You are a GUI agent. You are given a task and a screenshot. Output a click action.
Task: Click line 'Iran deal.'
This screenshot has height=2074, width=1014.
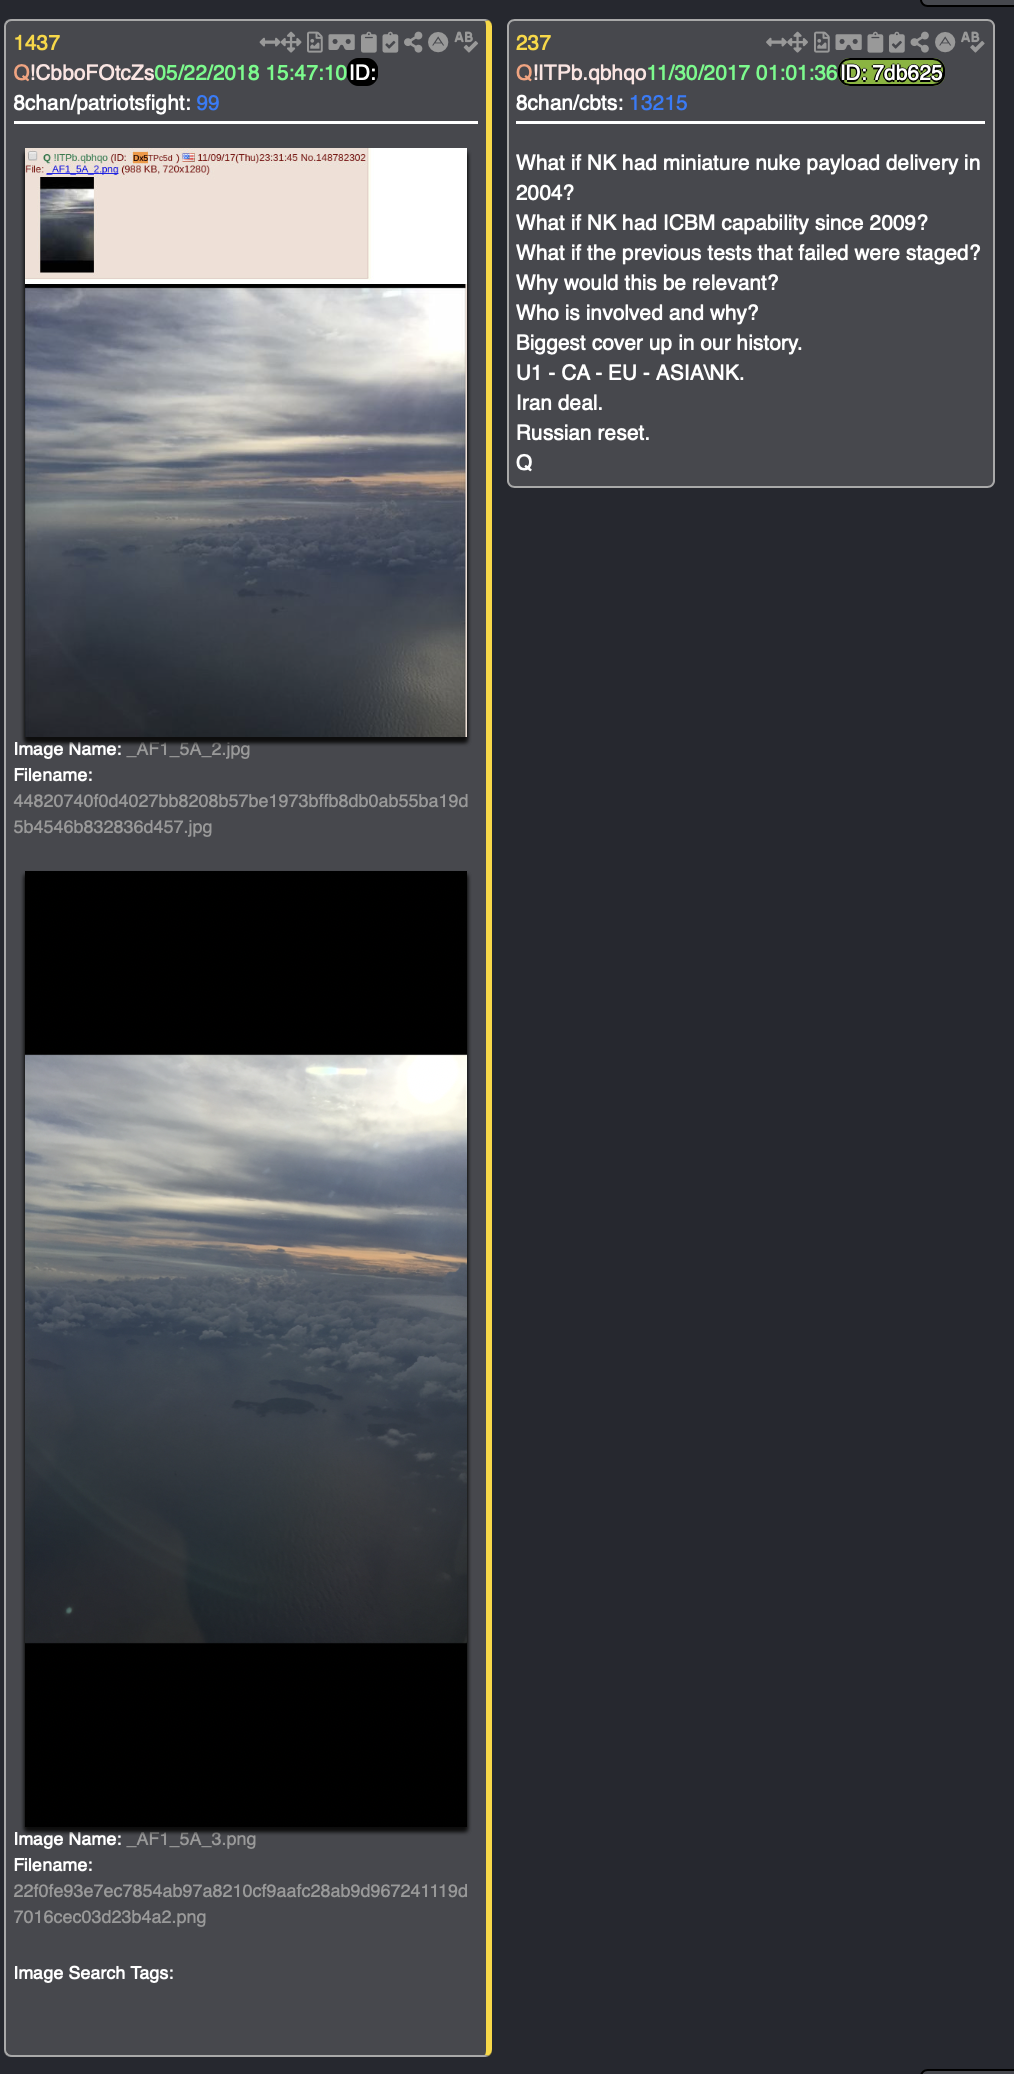coord(559,403)
